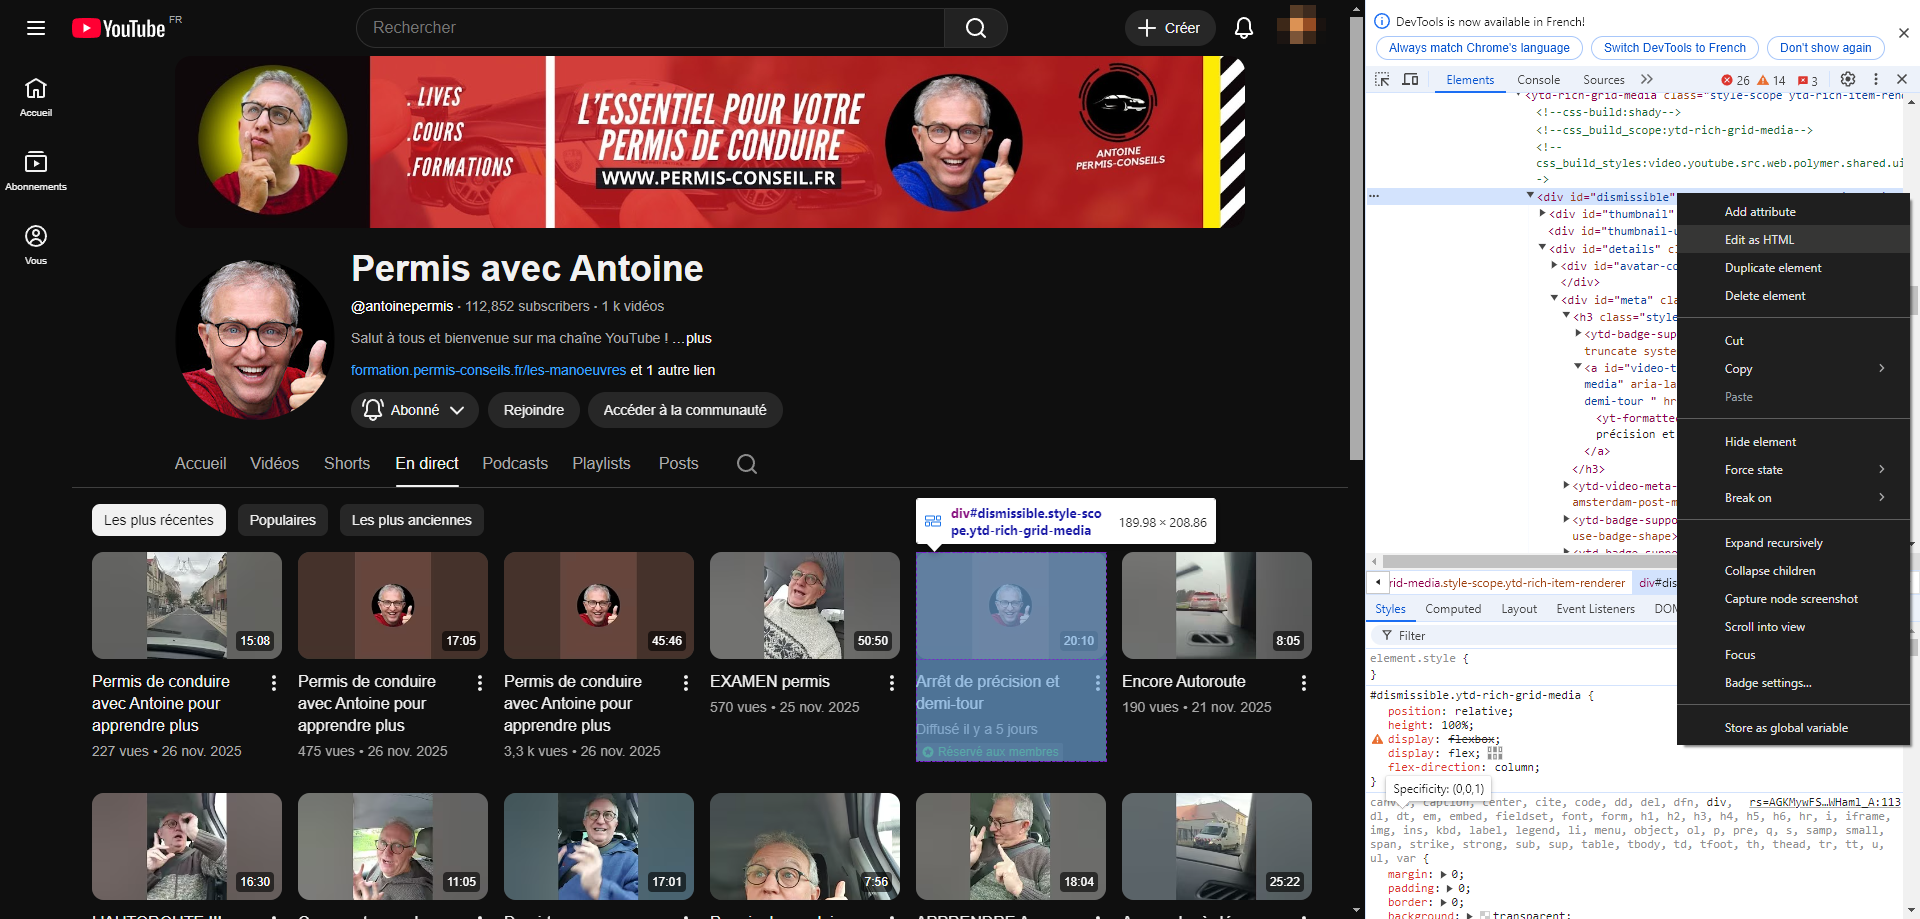Open more options for the Encore Autoroute video
Viewport: 1920px width, 919px height.
tap(1303, 683)
